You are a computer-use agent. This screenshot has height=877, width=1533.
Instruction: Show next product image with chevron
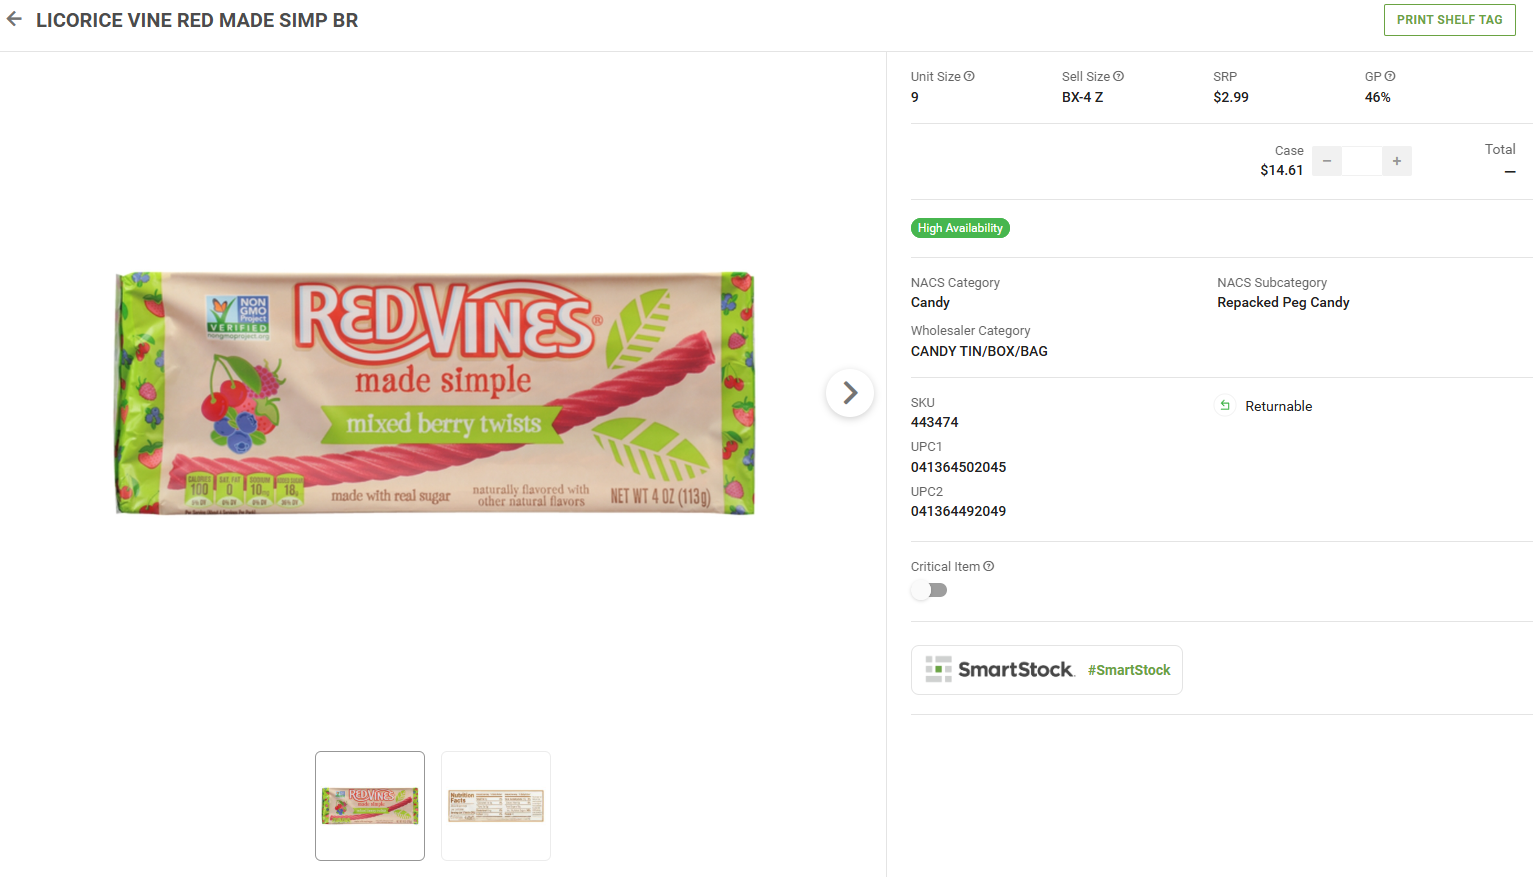(850, 393)
